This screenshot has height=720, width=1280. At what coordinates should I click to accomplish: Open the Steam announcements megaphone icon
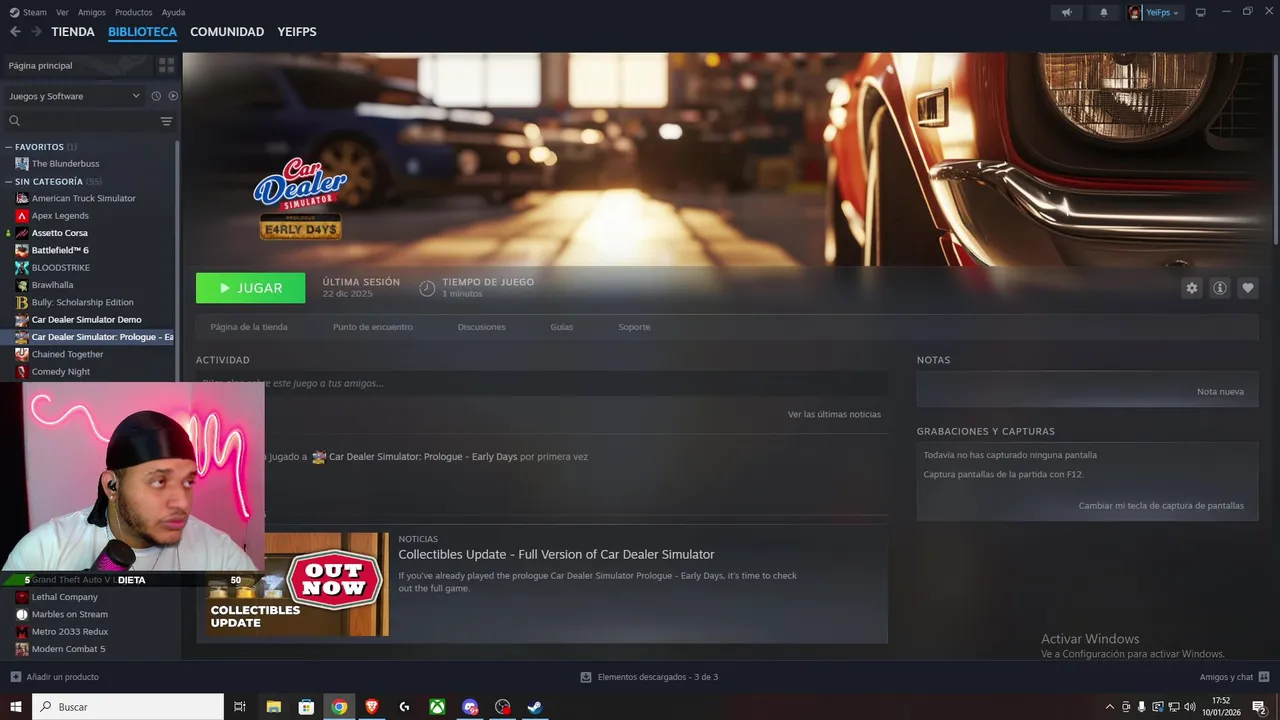point(1066,12)
